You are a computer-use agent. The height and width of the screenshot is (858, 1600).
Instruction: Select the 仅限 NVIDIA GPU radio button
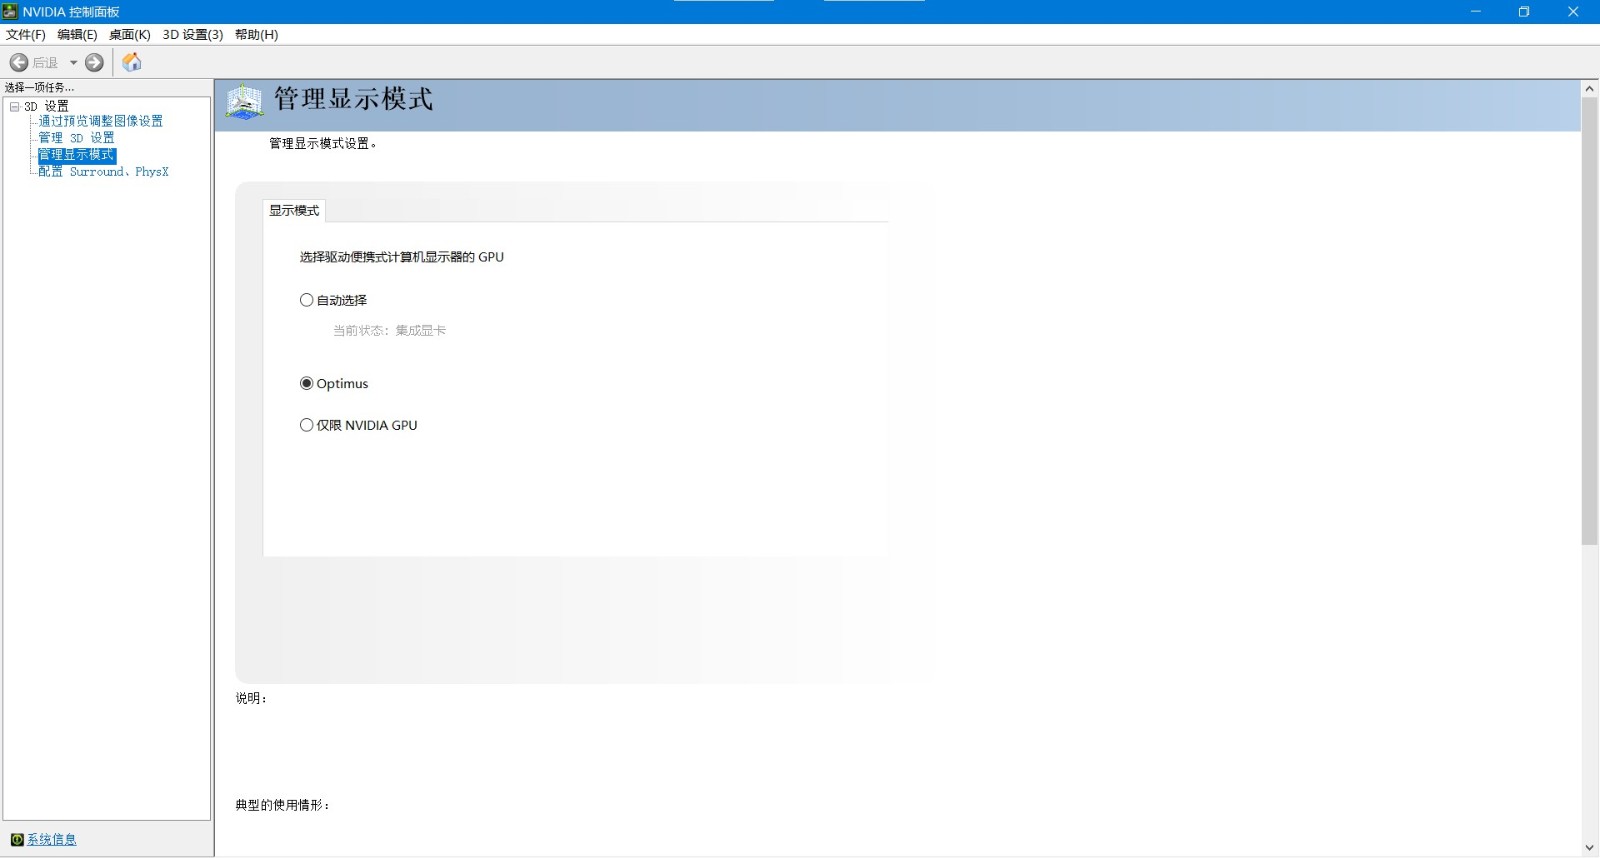[306, 425]
